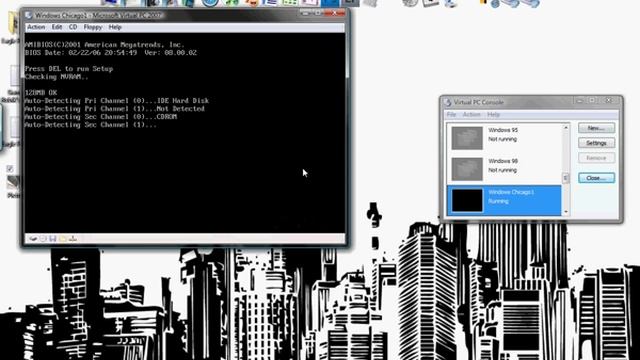Maximize the Windows Chicago1 Virtual PC window

[x=318, y=13]
